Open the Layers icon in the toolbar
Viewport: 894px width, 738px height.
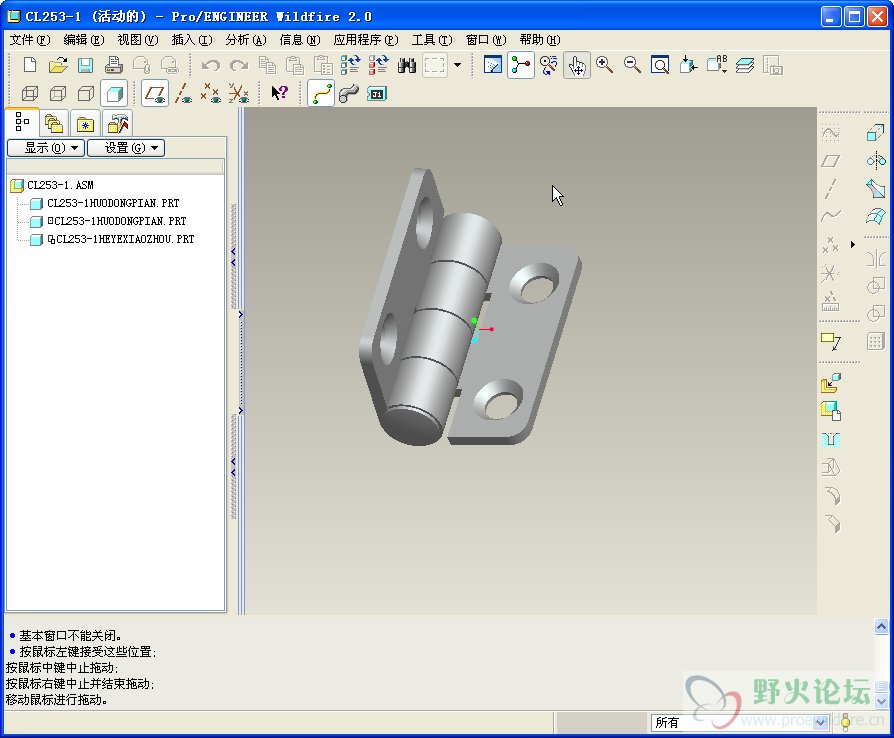point(745,65)
